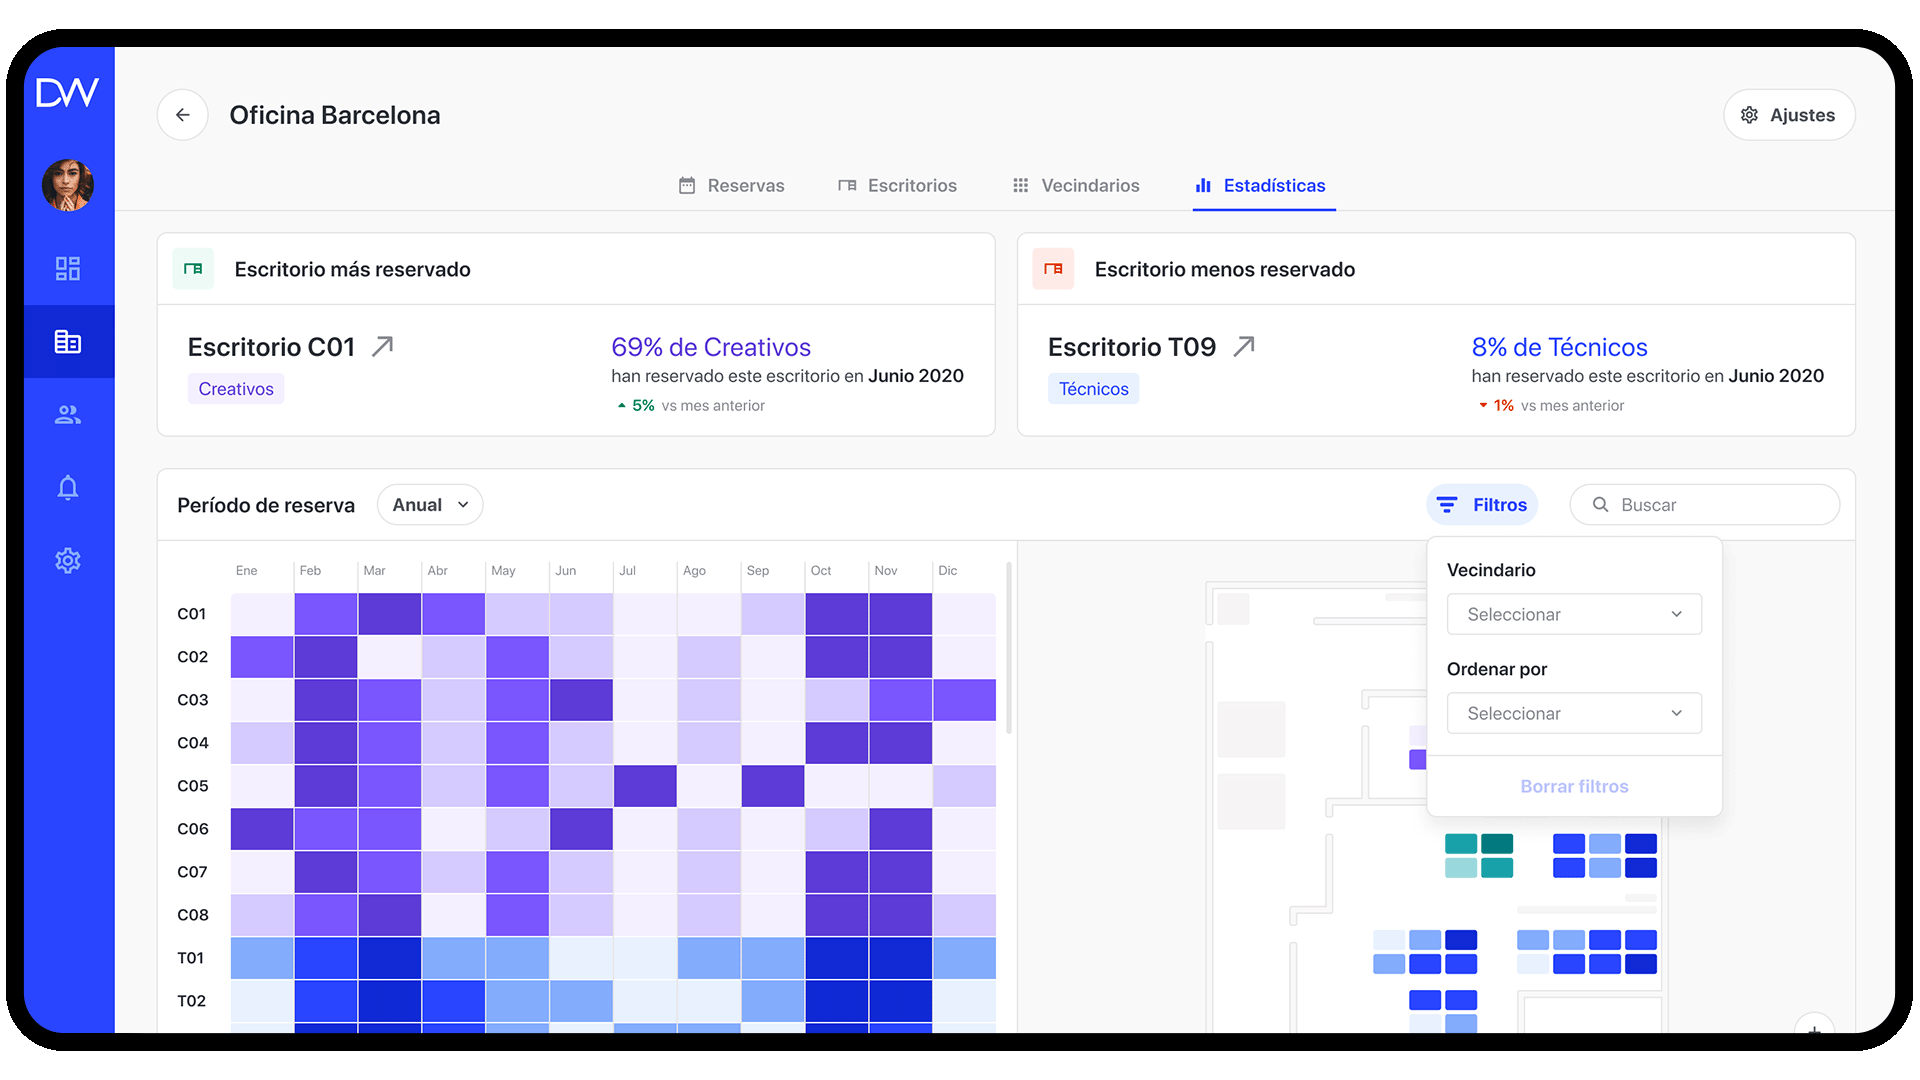This screenshot has height=1080, width=1920.
Task: Open notifications bell in sidebar
Action: [68, 488]
